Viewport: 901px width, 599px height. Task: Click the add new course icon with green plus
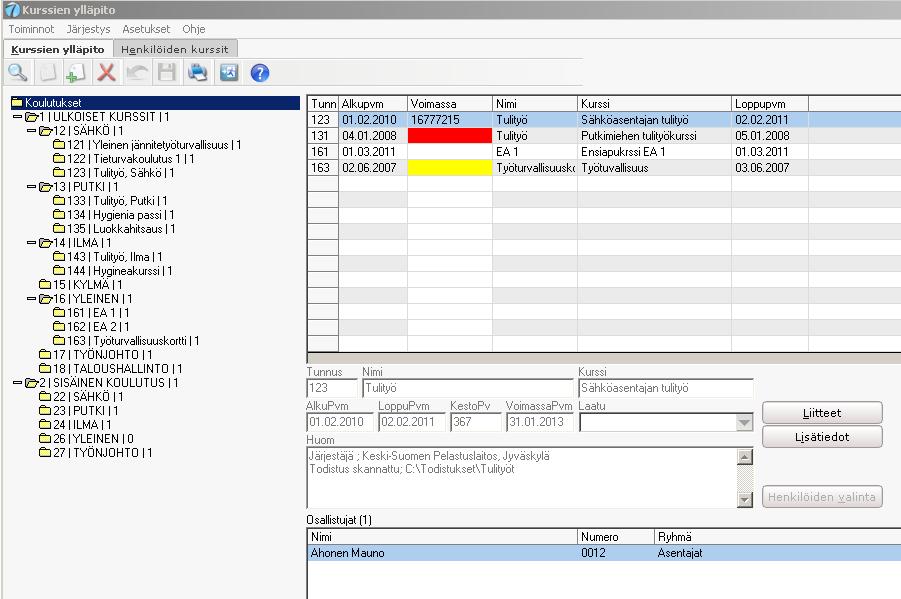click(76, 72)
